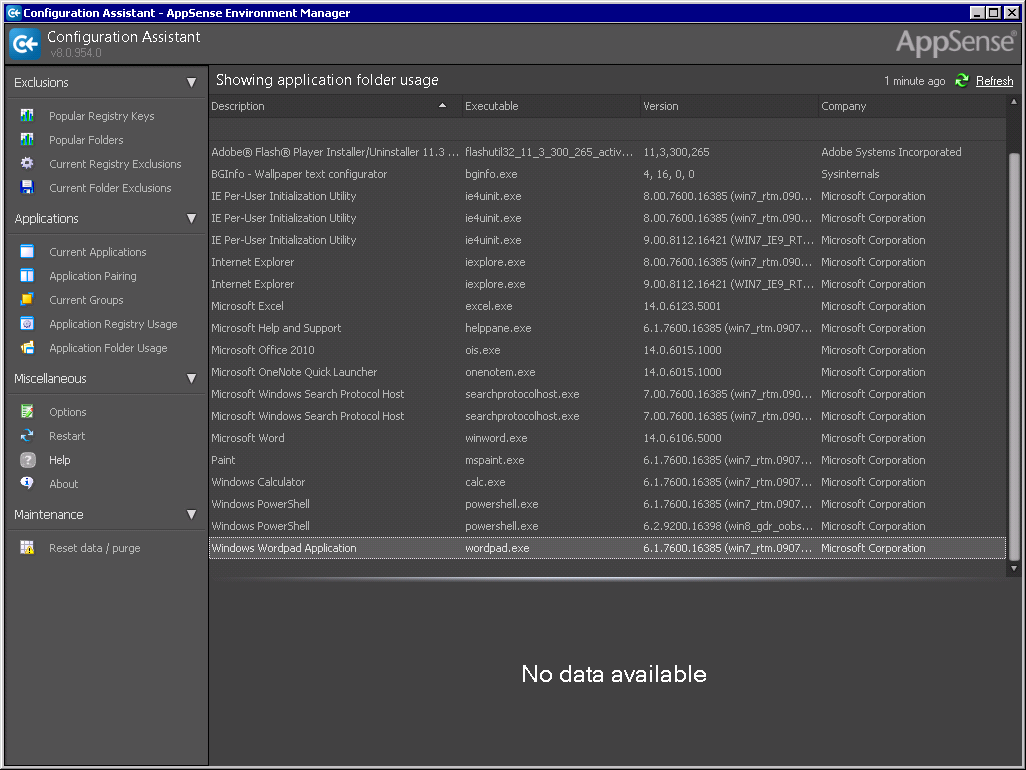Open the Application Registry Usage page

point(113,324)
